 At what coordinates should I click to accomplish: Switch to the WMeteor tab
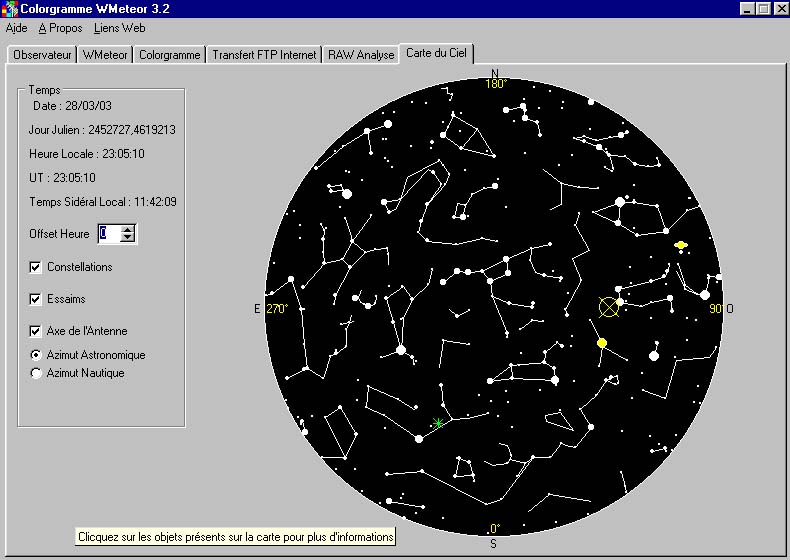pyautogui.click(x=105, y=54)
